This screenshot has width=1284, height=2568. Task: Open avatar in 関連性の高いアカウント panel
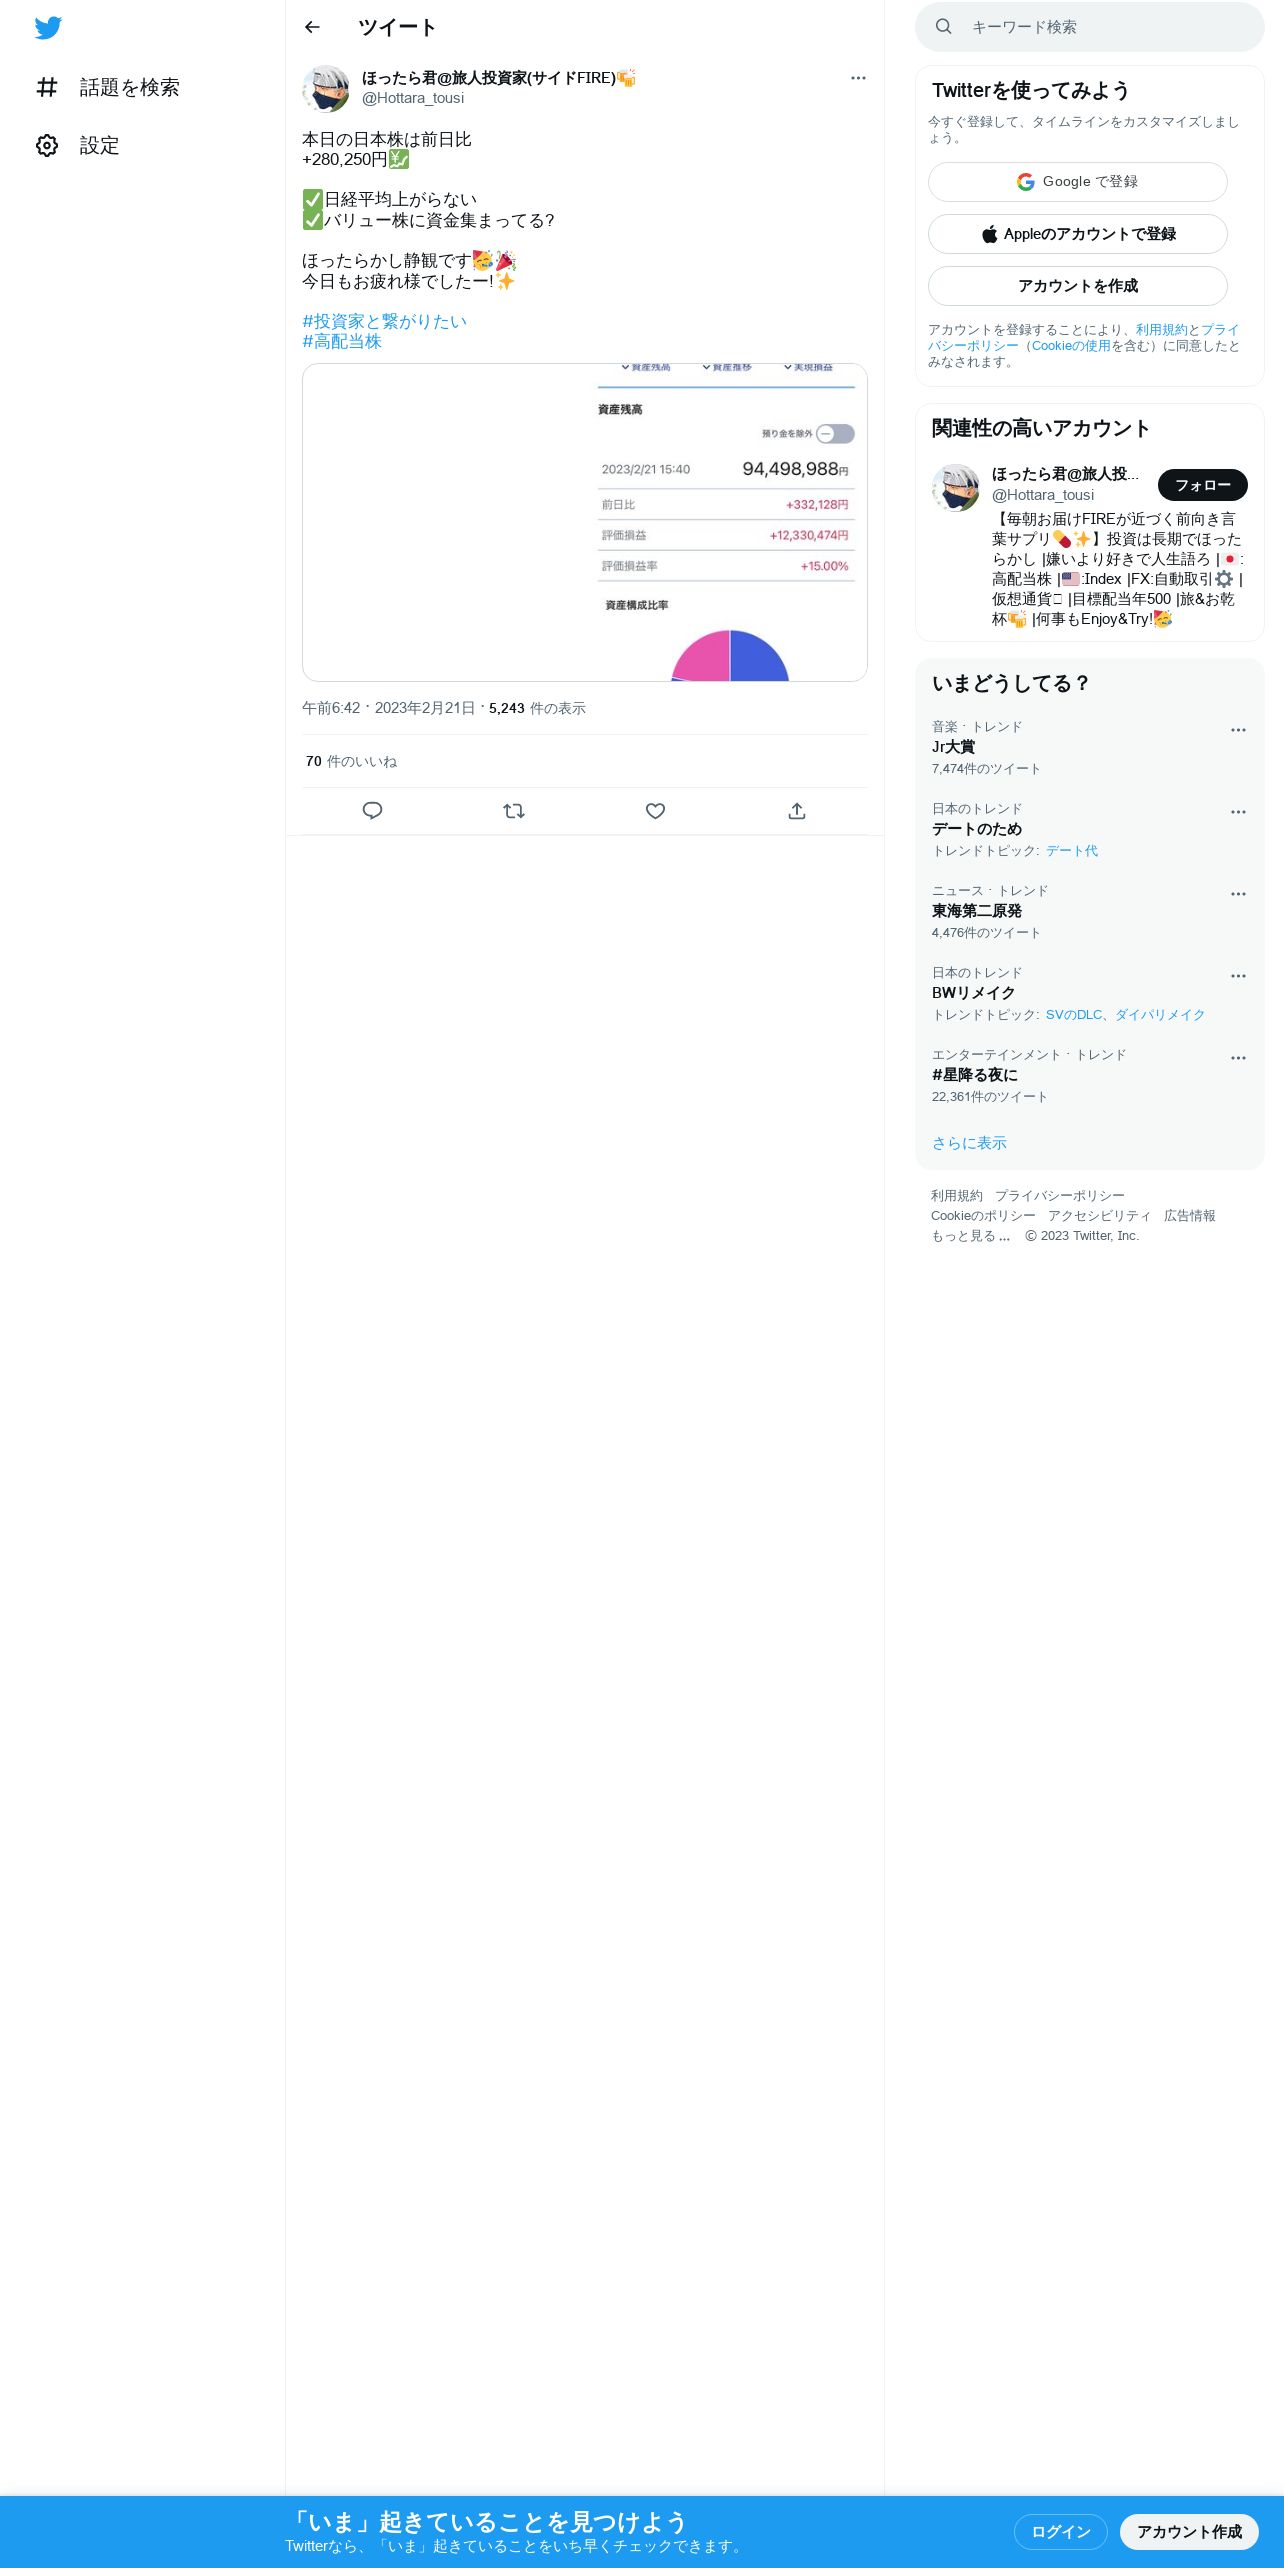[x=956, y=488]
